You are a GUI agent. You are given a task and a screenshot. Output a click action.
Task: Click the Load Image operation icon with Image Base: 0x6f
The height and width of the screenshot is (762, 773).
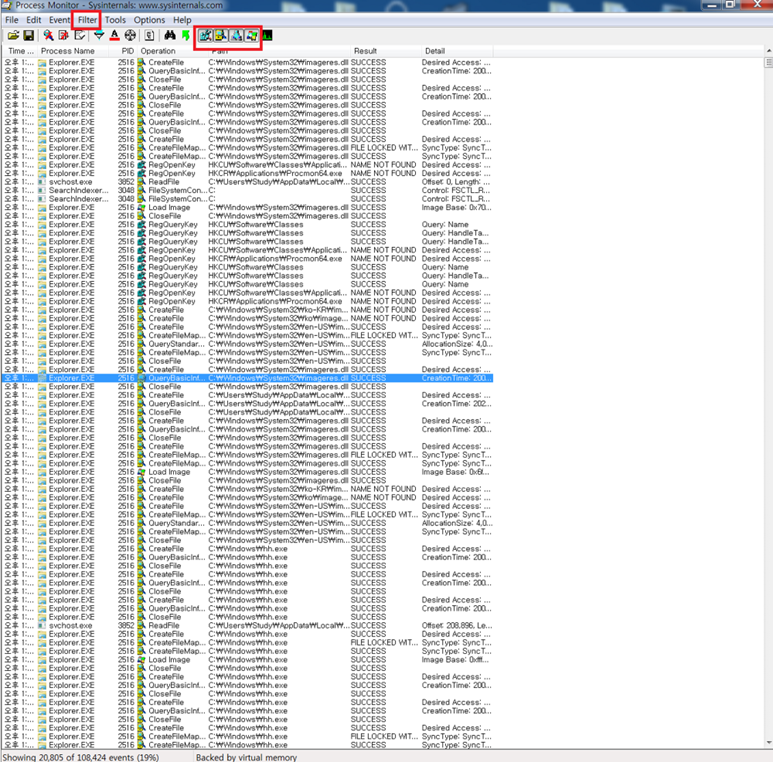pyautogui.click(x=141, y=472)
